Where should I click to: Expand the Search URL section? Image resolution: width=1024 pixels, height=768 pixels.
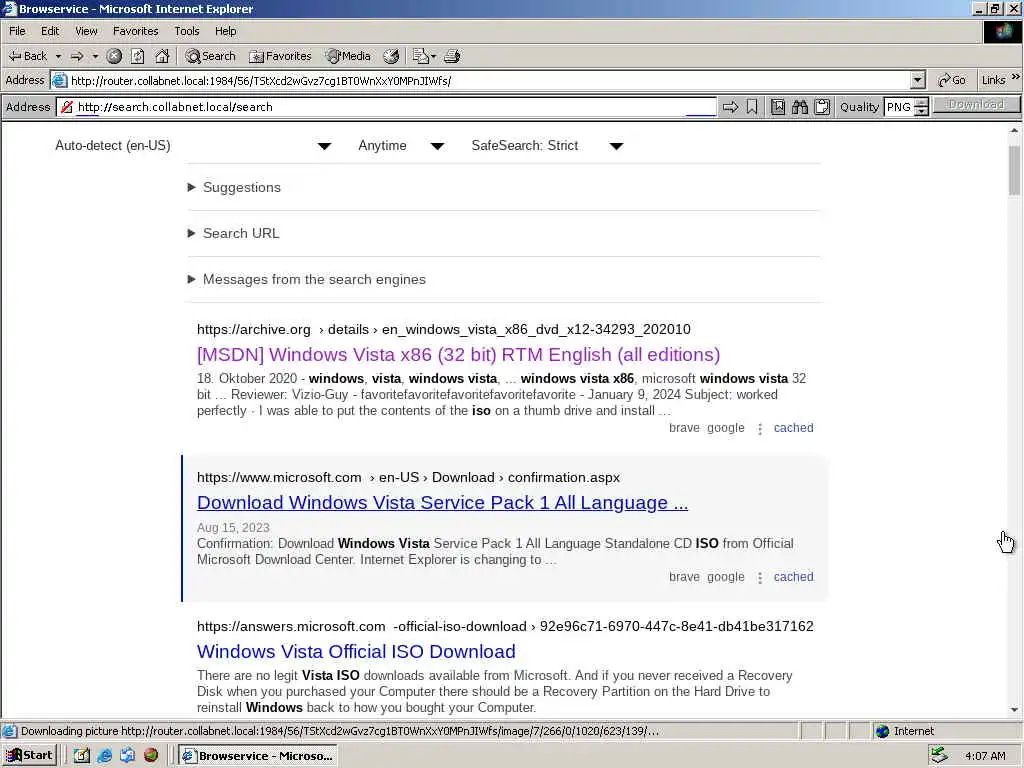233,233
